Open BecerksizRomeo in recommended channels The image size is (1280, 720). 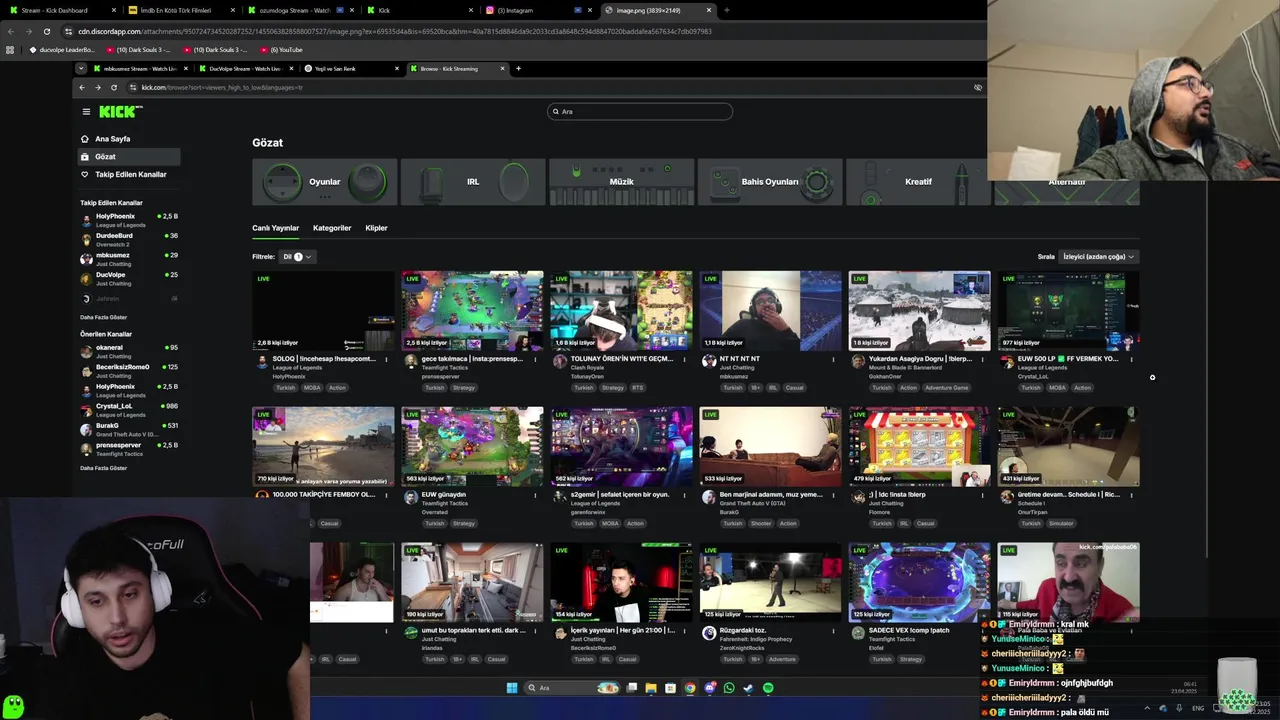click(x=129, y=371)
